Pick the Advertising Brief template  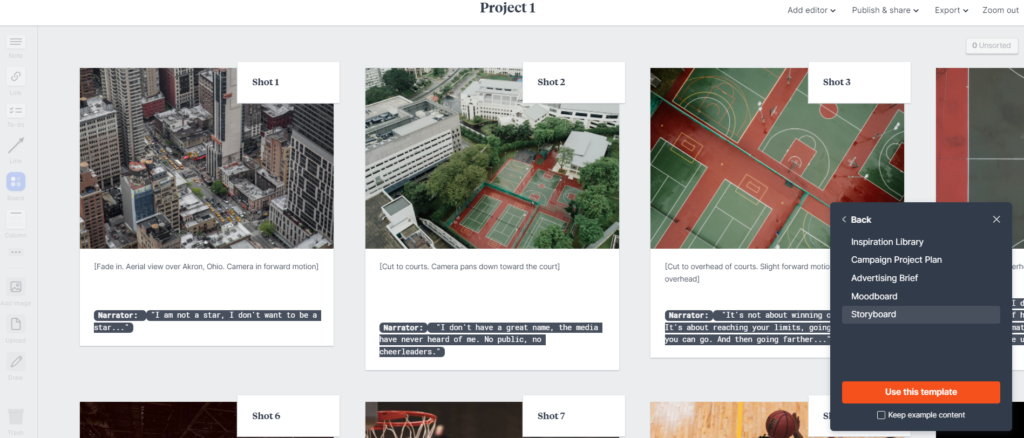click(x=884, y=278)
